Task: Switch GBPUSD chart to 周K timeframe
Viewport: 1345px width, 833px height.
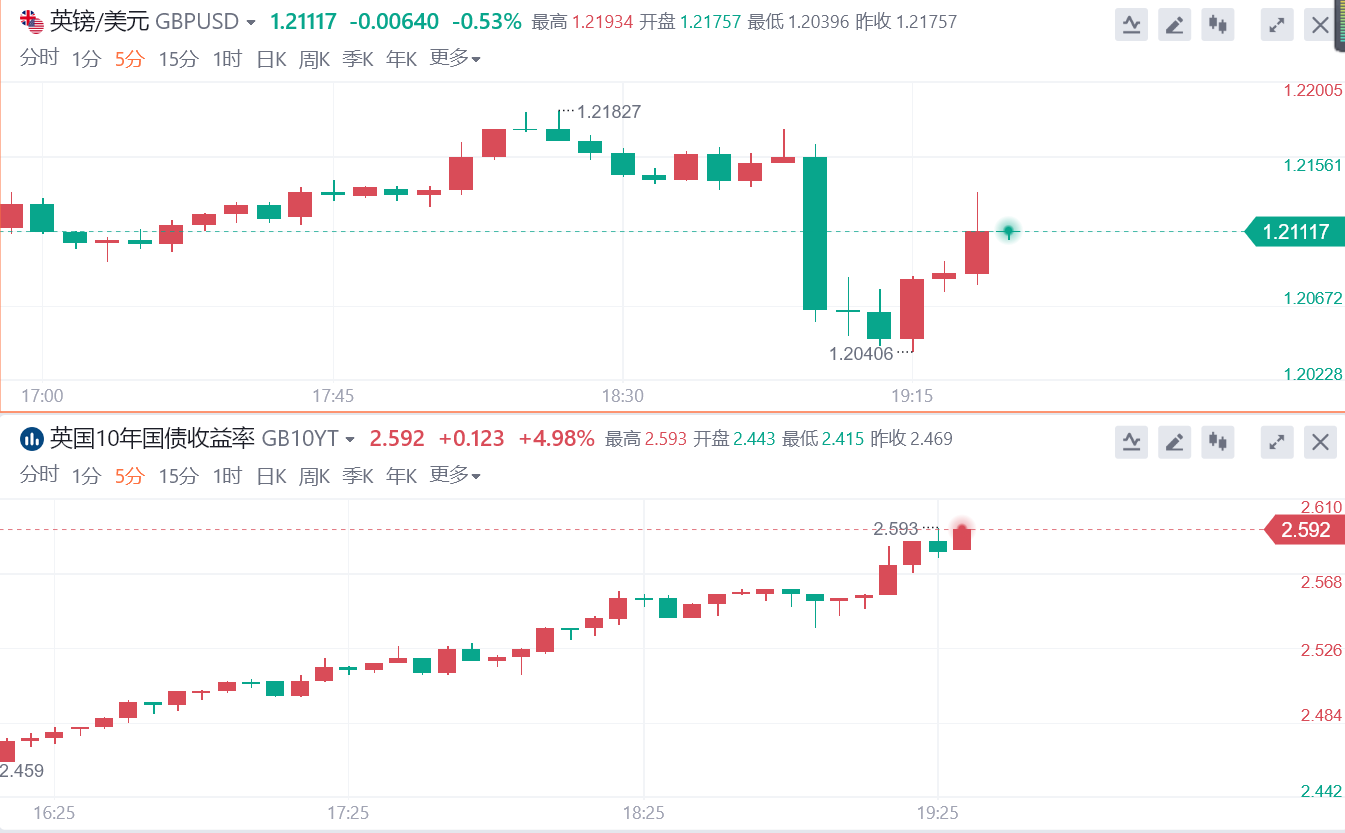Action: (x=314, y=60)
